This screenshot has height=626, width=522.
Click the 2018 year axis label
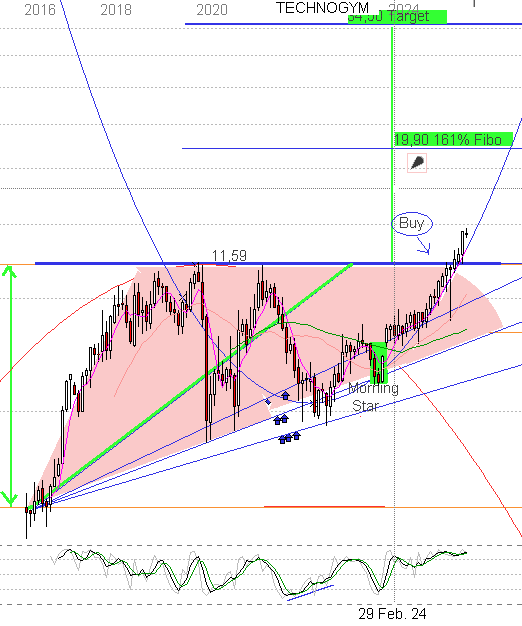(x=116, y=10)
